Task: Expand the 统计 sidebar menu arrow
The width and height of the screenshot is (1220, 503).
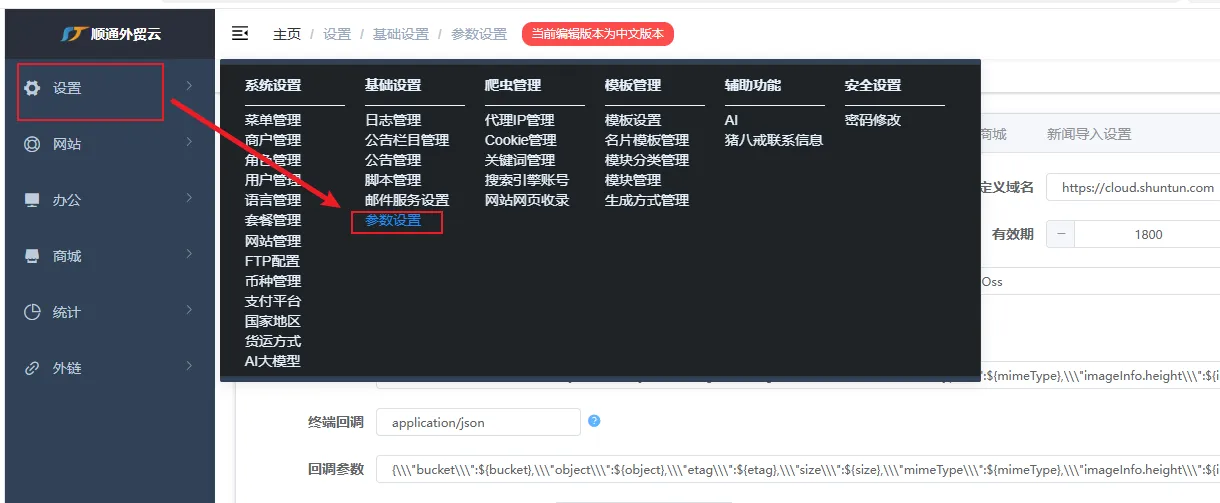Action: [189, 311]
